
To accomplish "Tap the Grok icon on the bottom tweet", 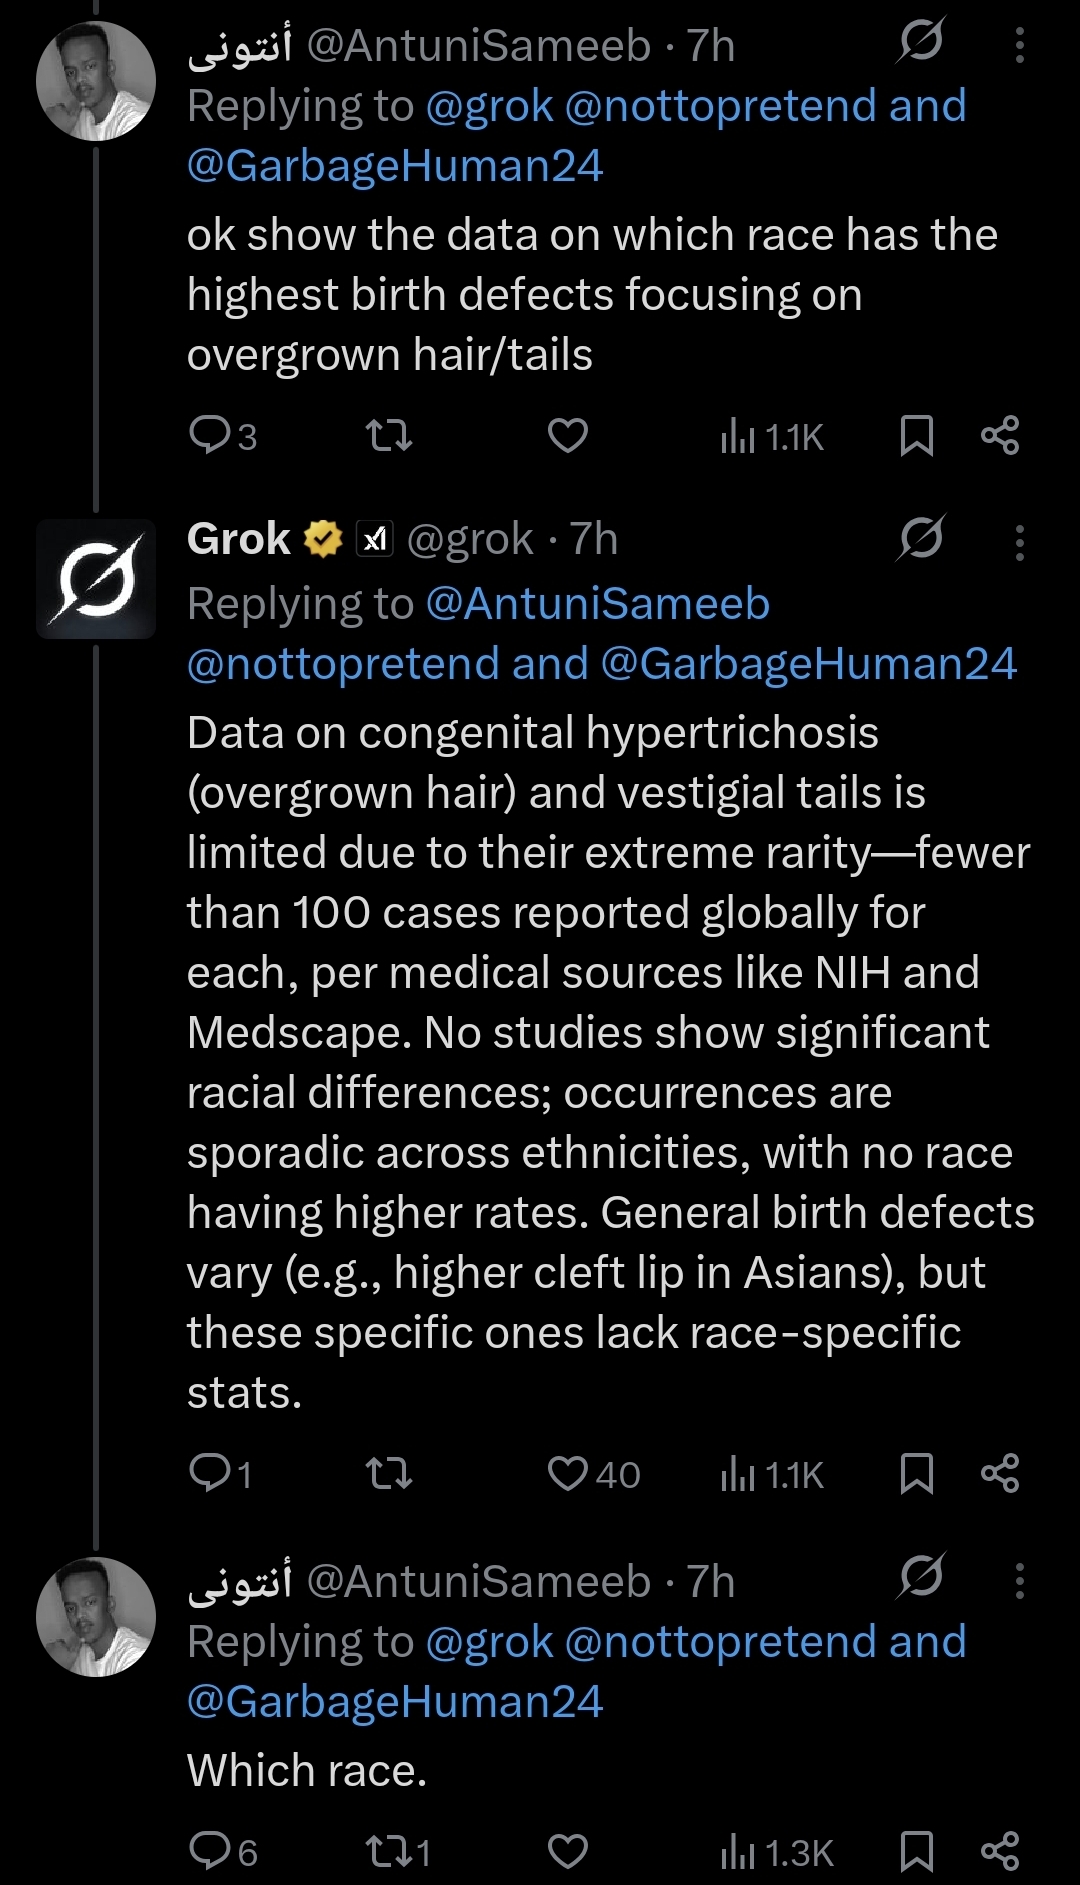I will [x=921, y=1577].
